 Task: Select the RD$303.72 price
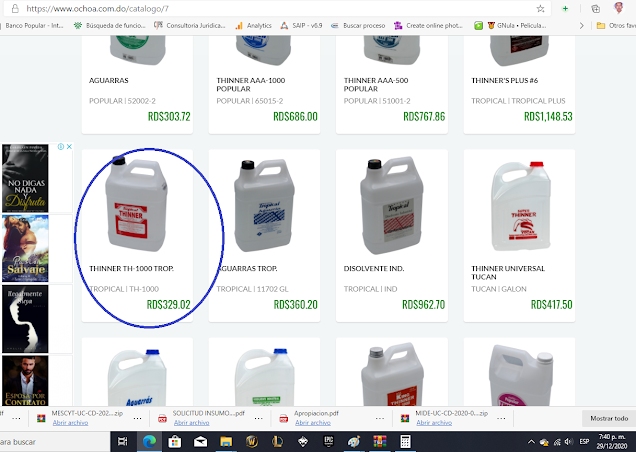tap(169, 116)
